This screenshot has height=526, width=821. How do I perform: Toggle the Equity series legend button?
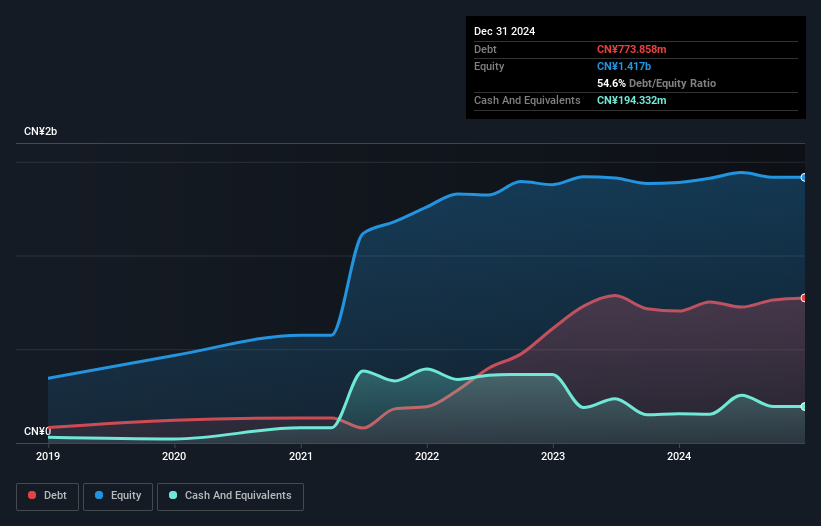tap(118, 496)
